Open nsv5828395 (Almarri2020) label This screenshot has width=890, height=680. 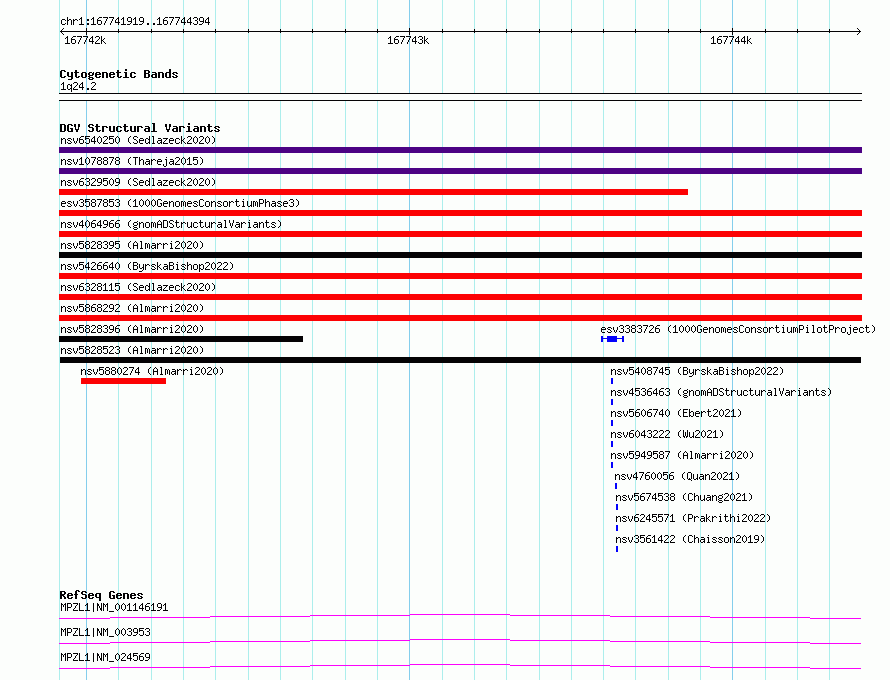(x=132, y=245)
